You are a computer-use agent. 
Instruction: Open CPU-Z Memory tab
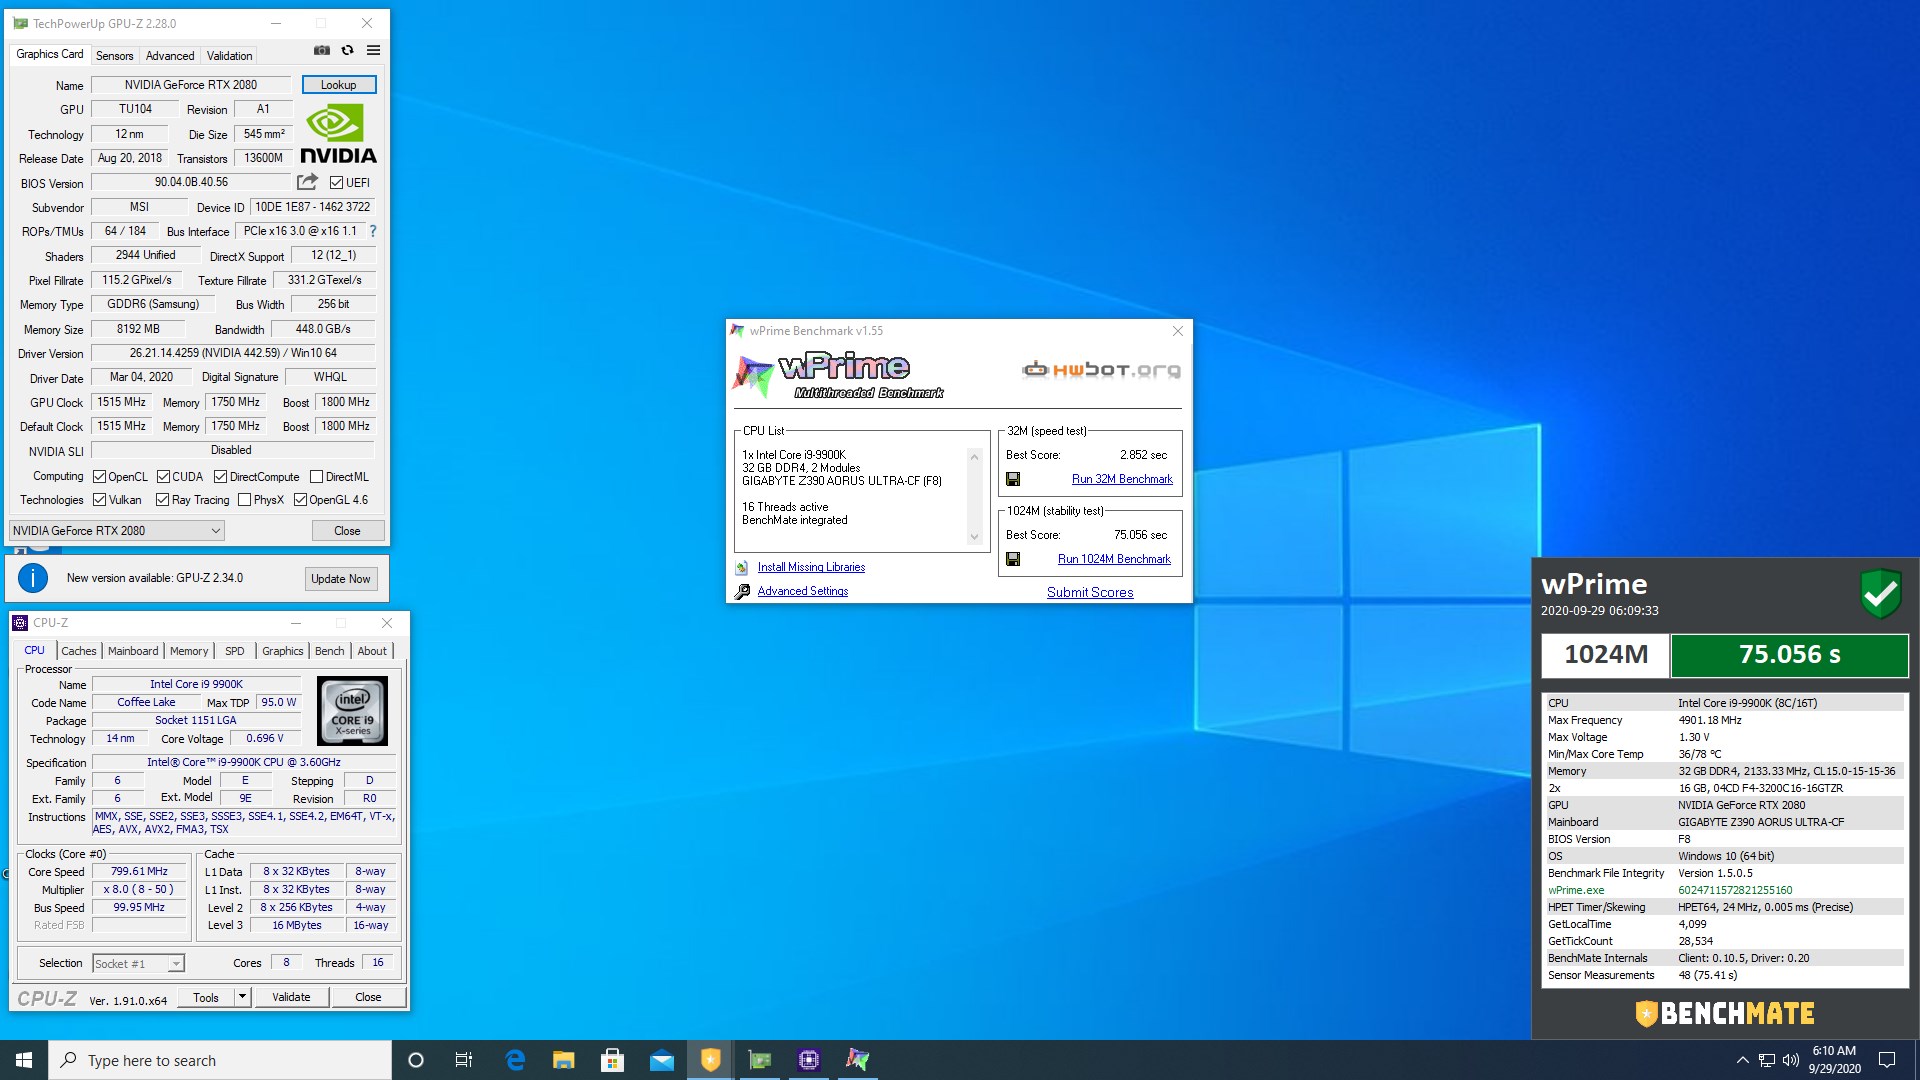pos(189,651)
